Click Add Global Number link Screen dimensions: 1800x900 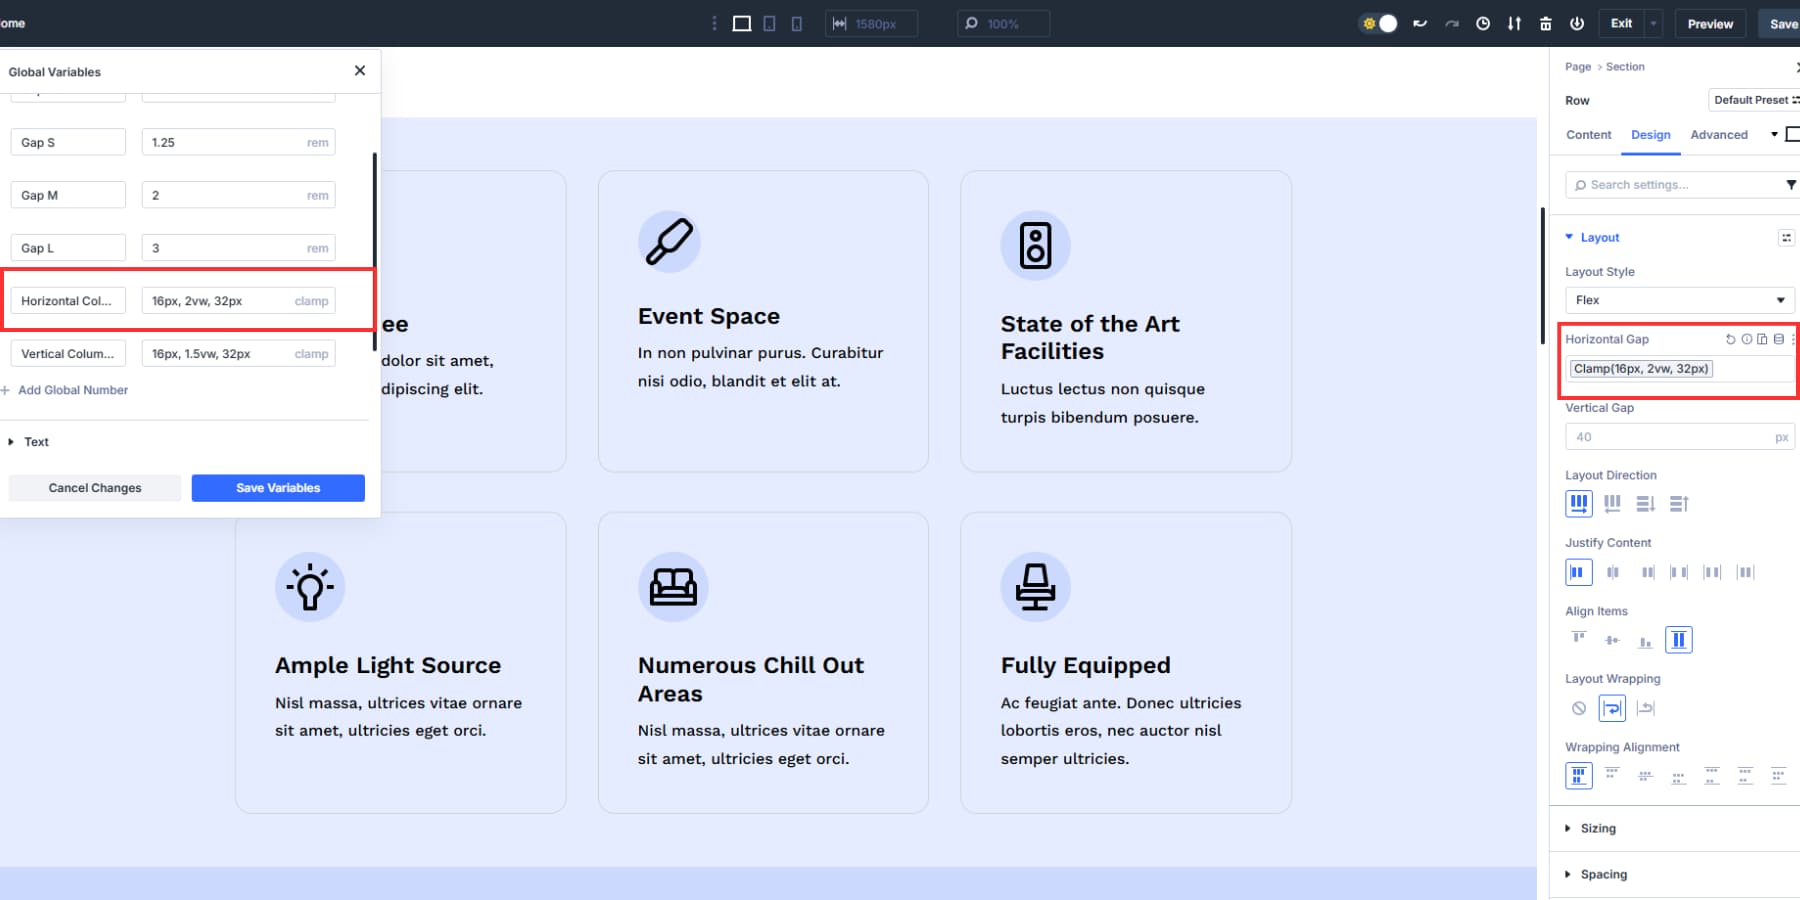tap(72, 390)
